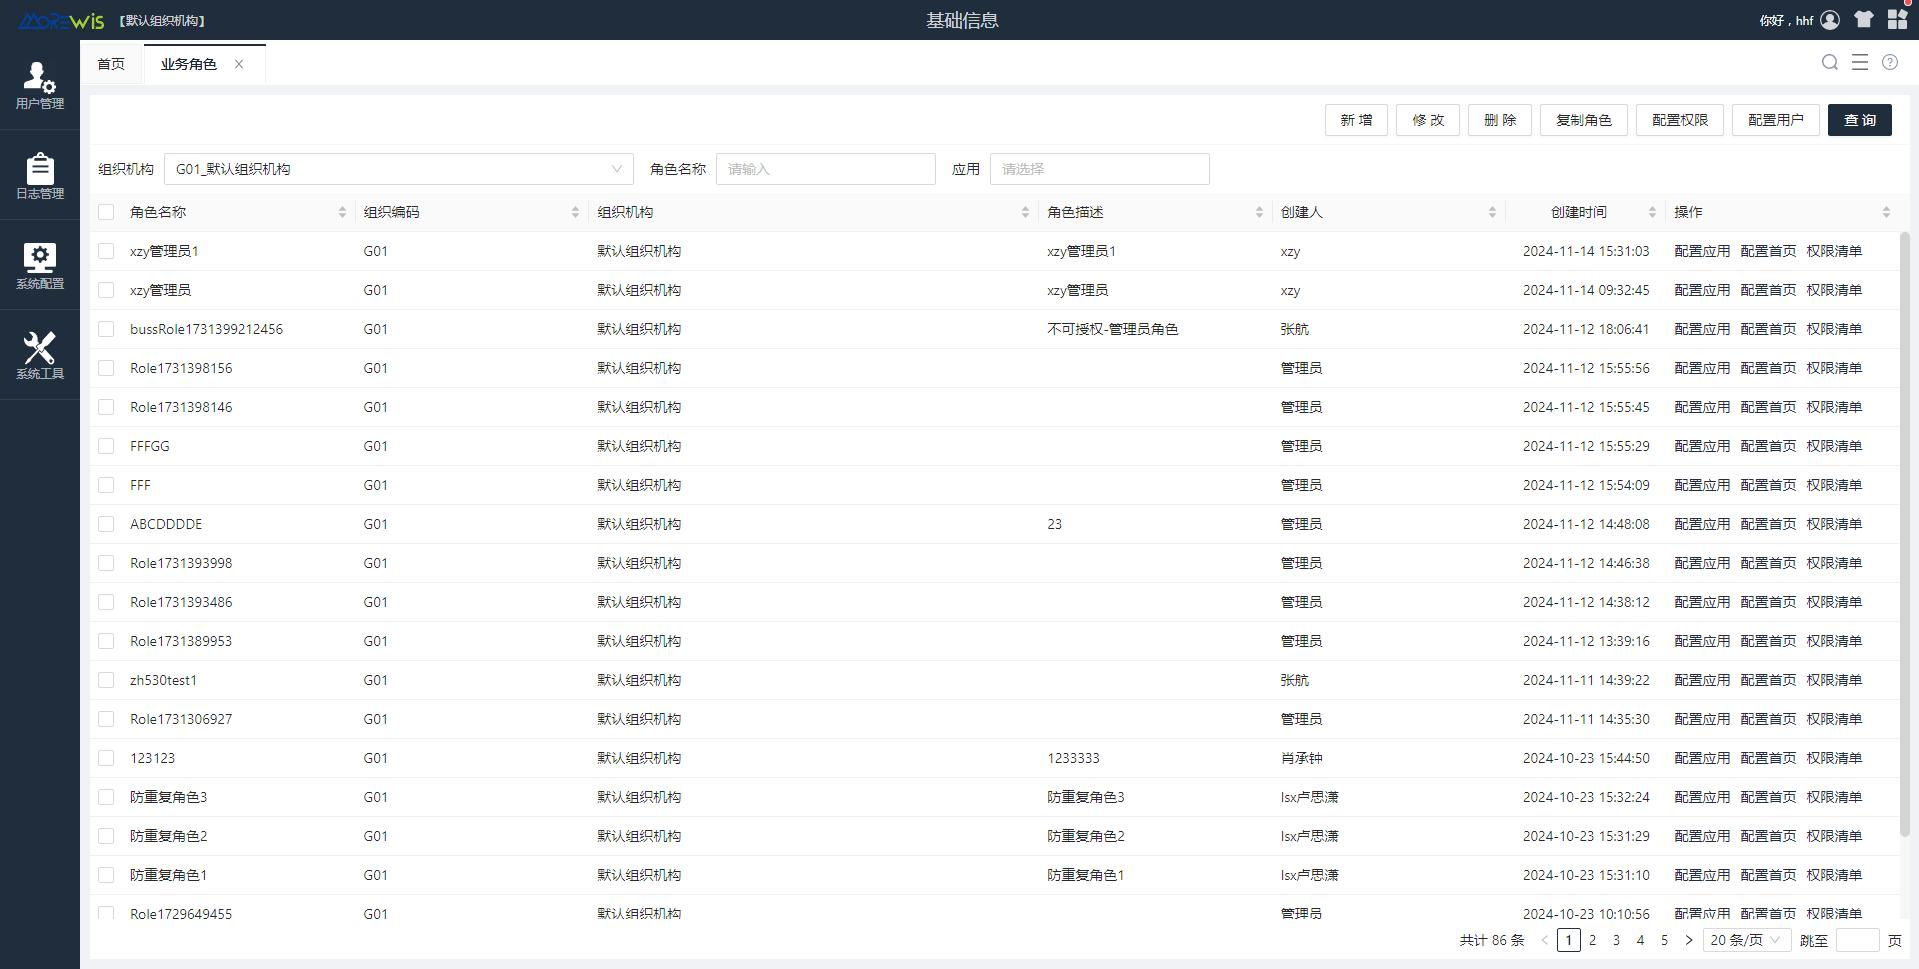Click the 新增 button
Screen dimensions: 1919x969
(1355, 120)
